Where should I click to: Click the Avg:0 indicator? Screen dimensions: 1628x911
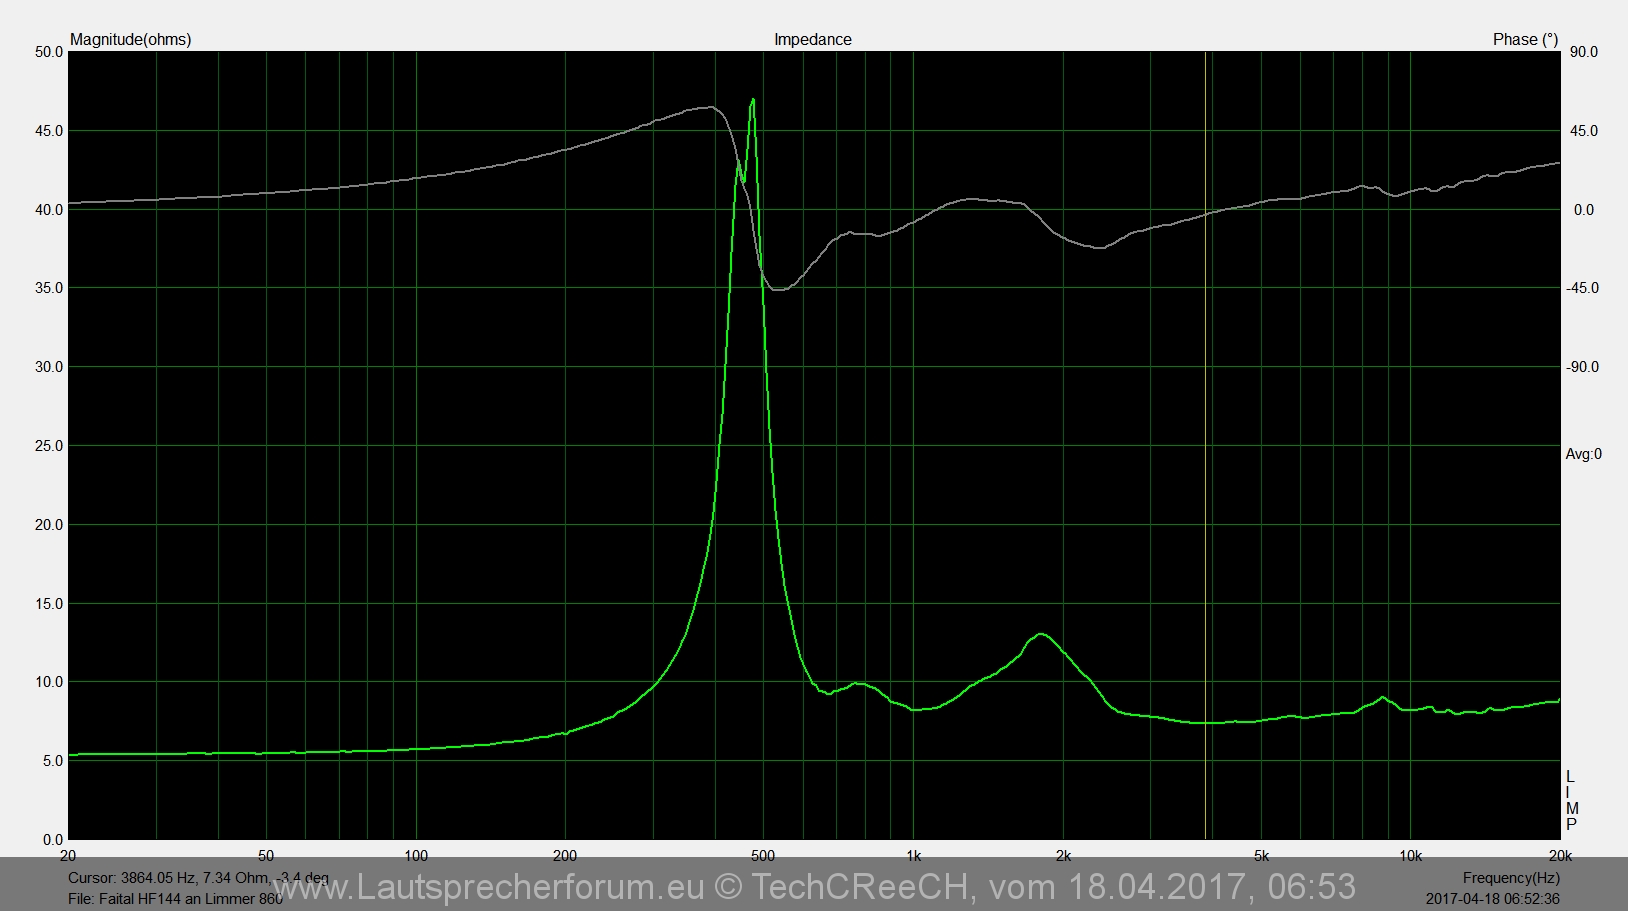tap(1583, 454)
